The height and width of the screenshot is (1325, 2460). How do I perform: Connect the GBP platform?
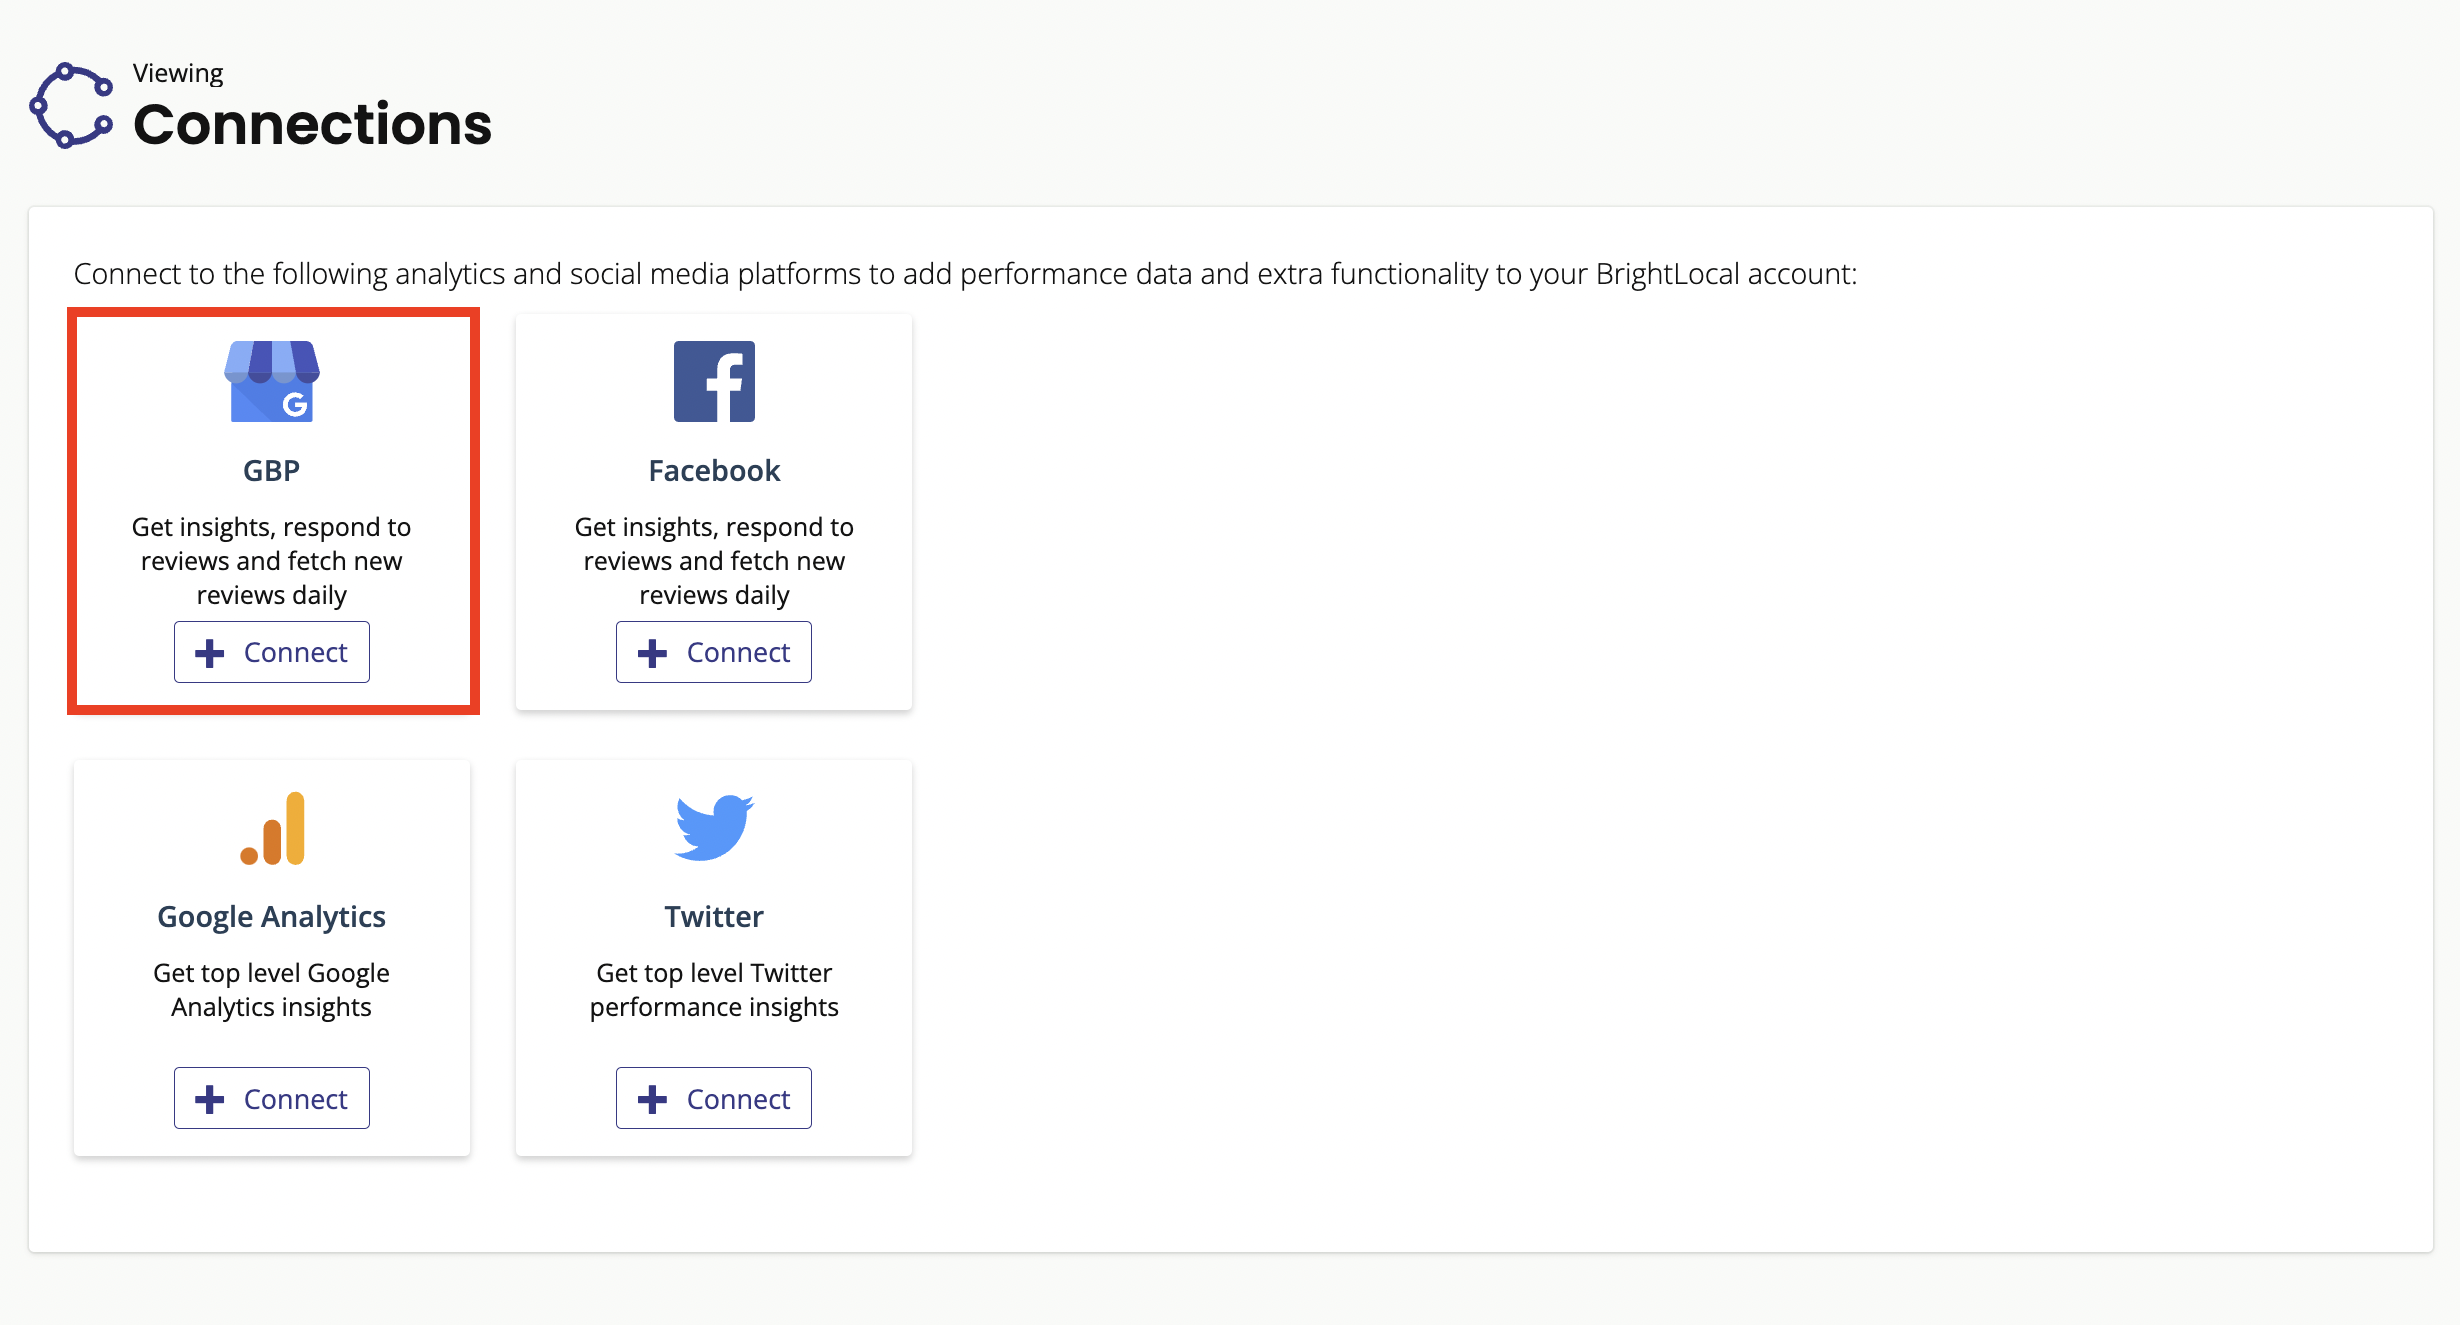click(272, 652)
